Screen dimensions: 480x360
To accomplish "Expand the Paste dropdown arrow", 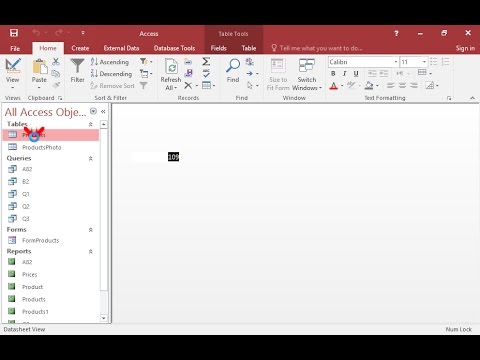I will (x=39, y=88).
